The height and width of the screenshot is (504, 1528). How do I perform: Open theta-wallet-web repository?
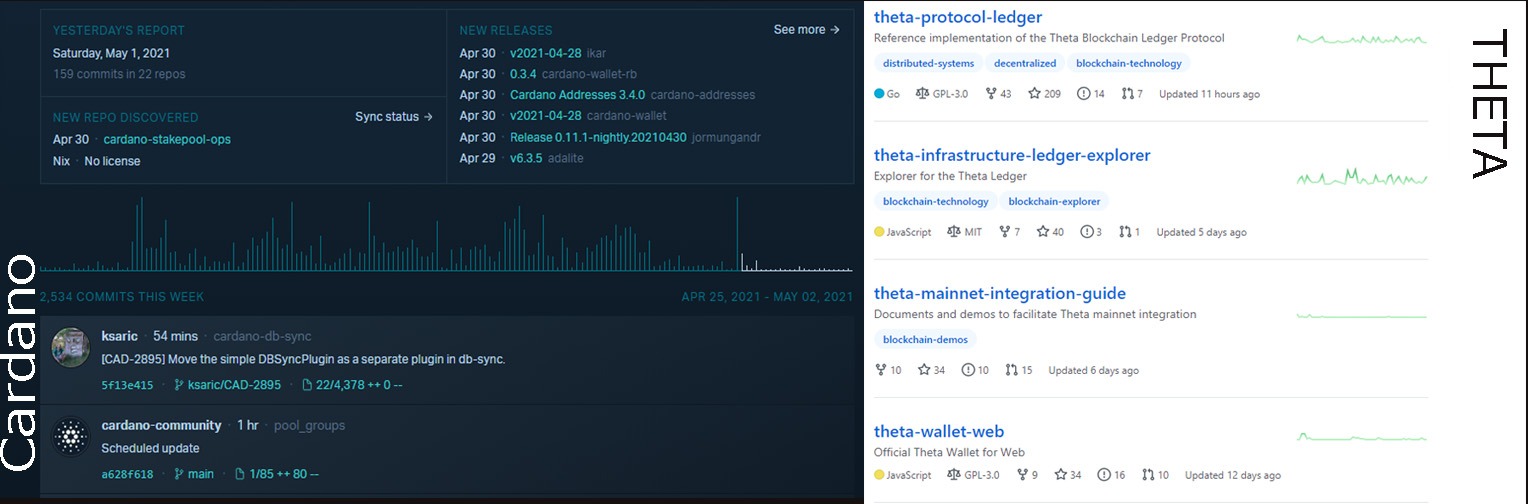click(x=939, y=431)
